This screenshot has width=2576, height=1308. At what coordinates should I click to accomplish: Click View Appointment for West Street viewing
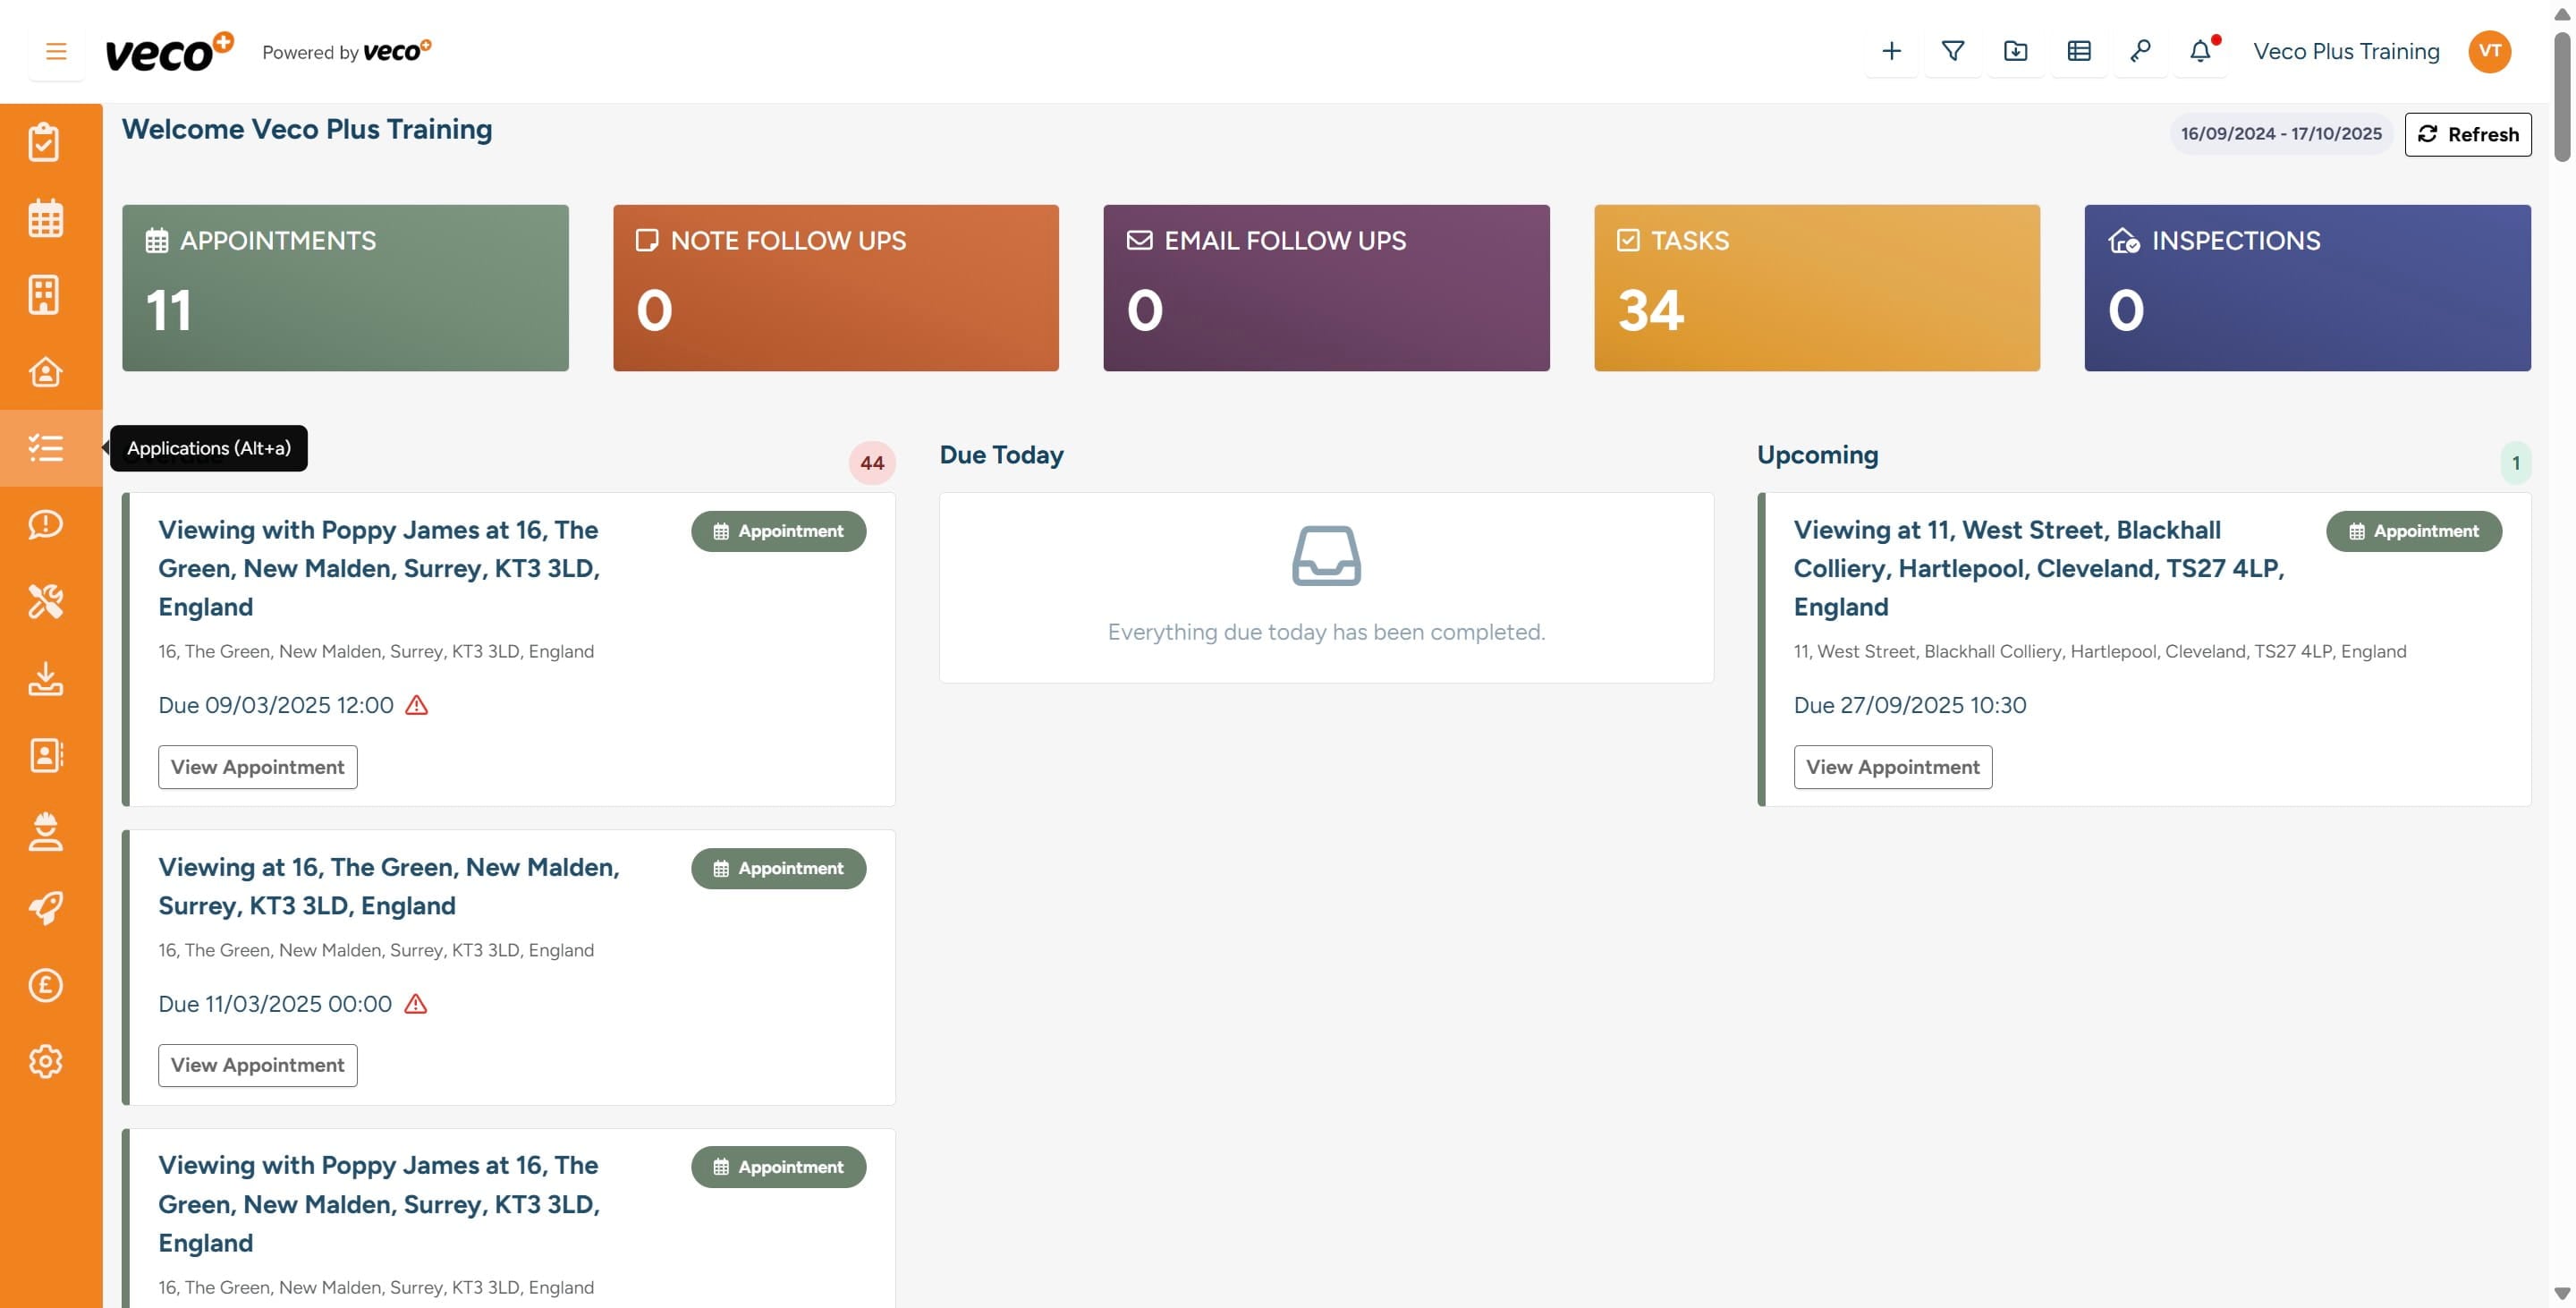coord(1892,767)
